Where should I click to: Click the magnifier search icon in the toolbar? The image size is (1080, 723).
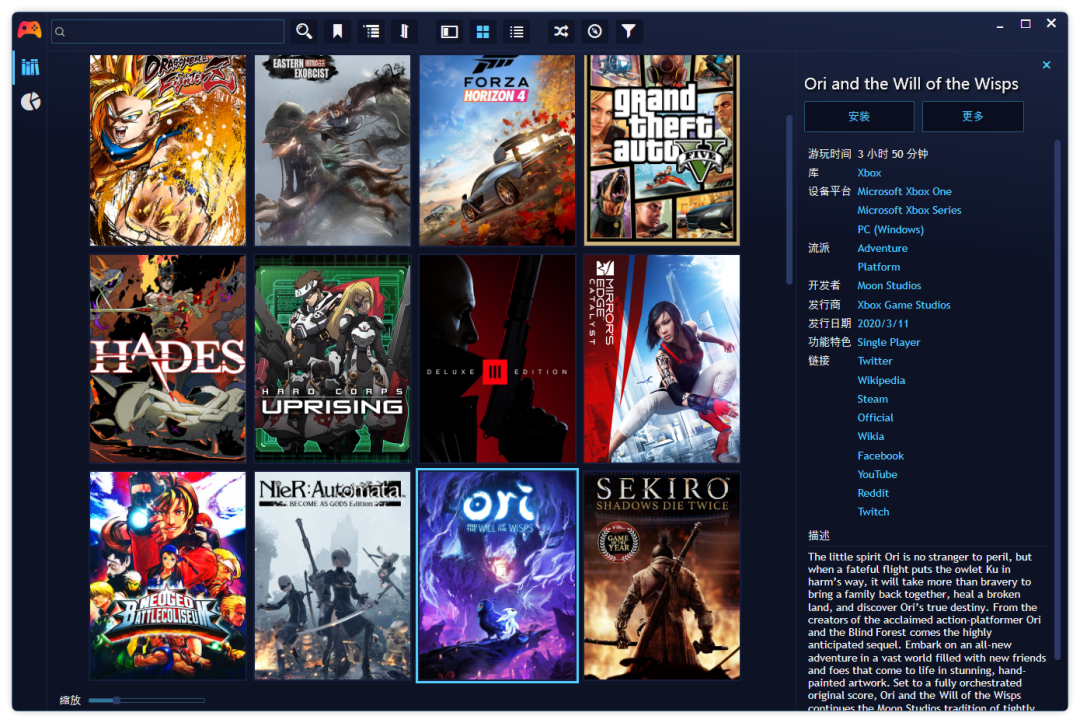coord(304,31)
